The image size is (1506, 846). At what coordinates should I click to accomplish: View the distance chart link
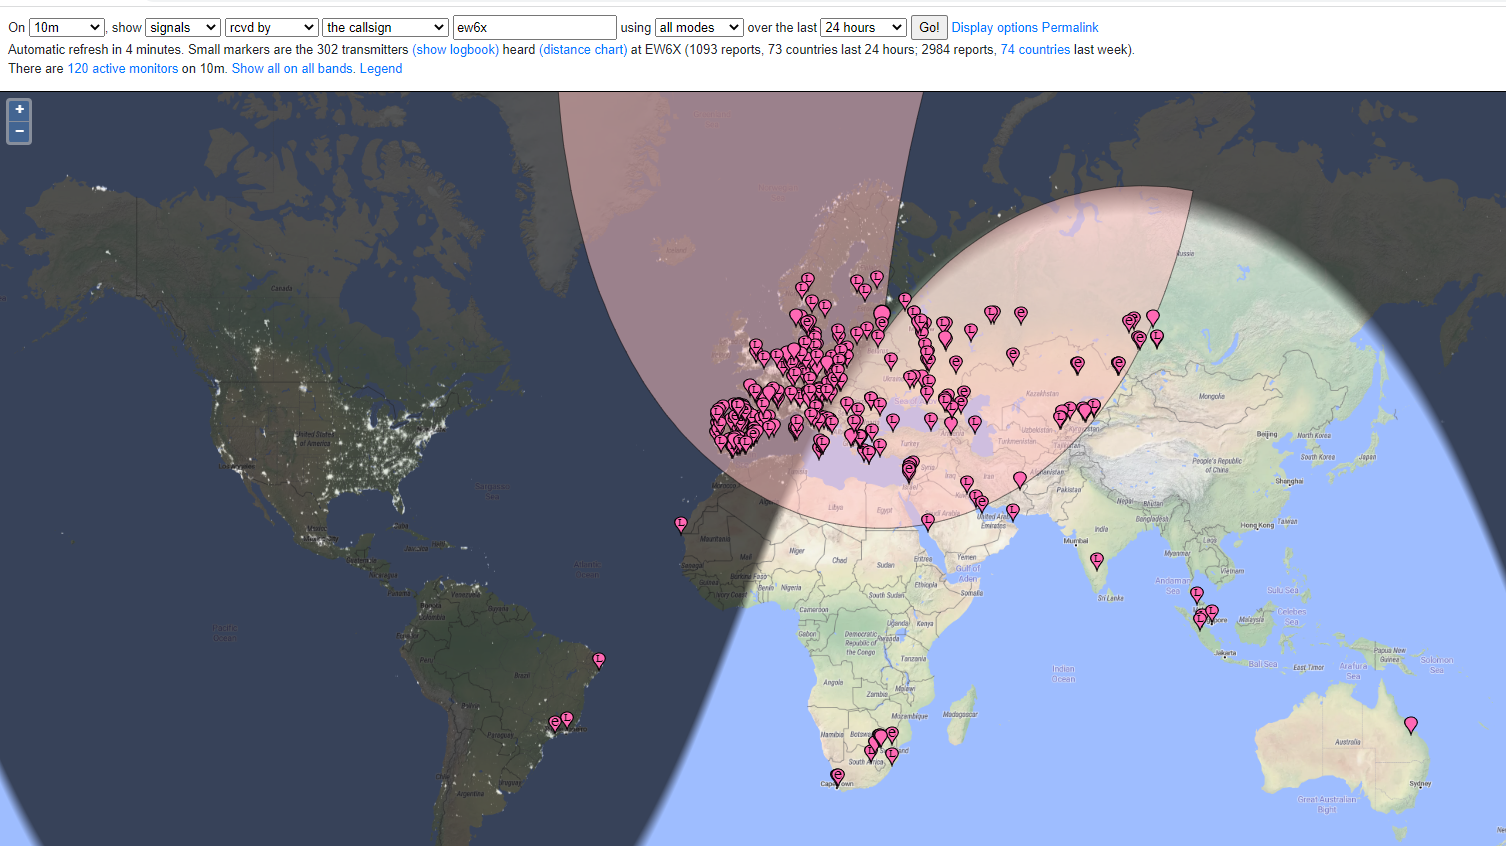click(583, 49)
